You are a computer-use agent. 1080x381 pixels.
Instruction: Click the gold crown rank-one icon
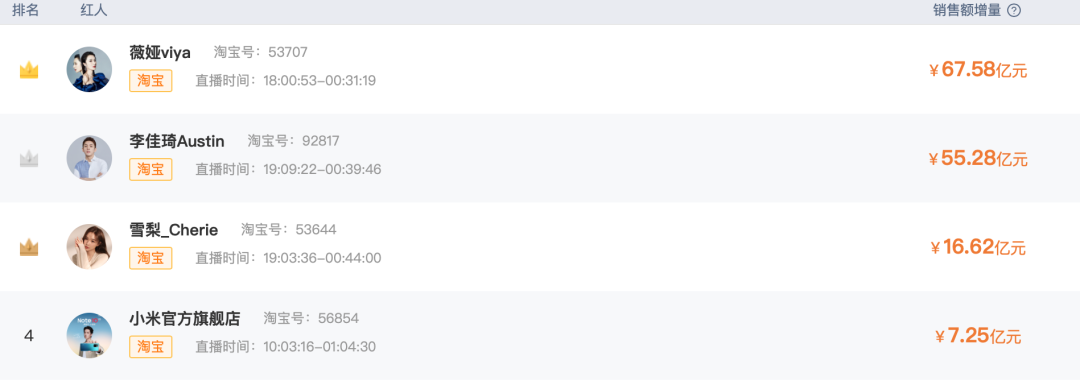[29, 70]
